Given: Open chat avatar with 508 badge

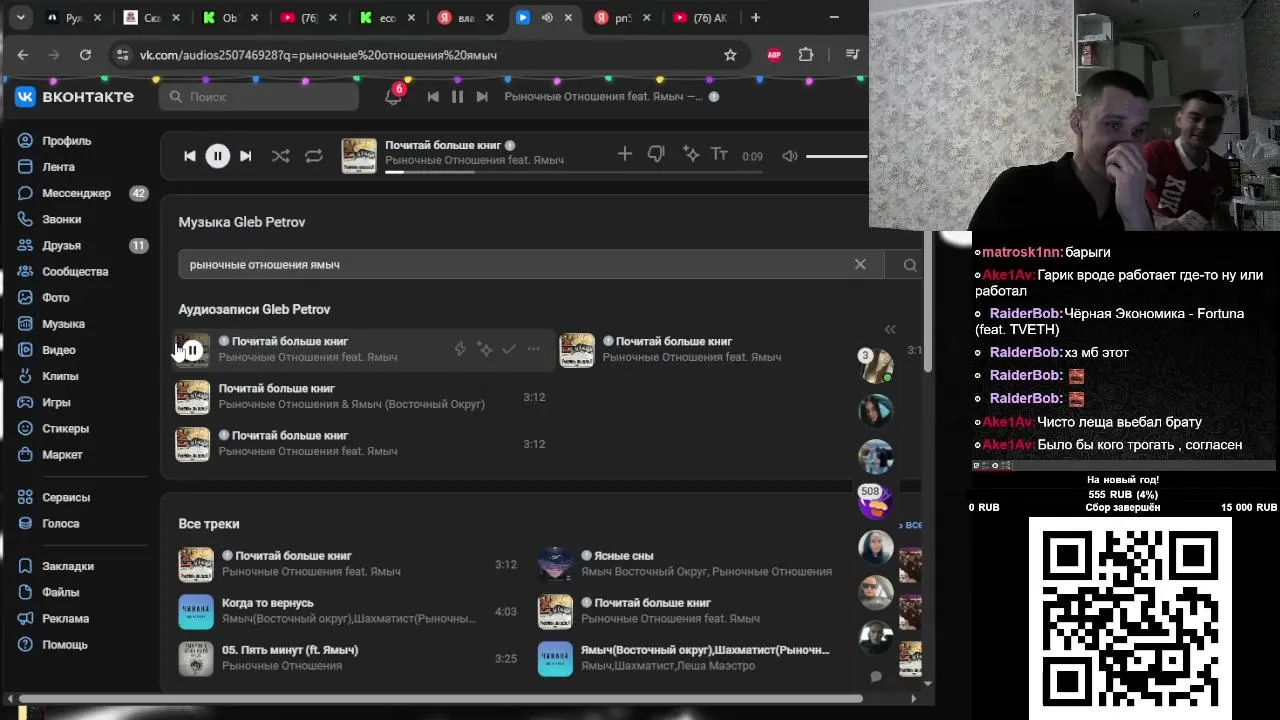Looking at the screenshot, I should pyautogui.click(x=875, y=501).
